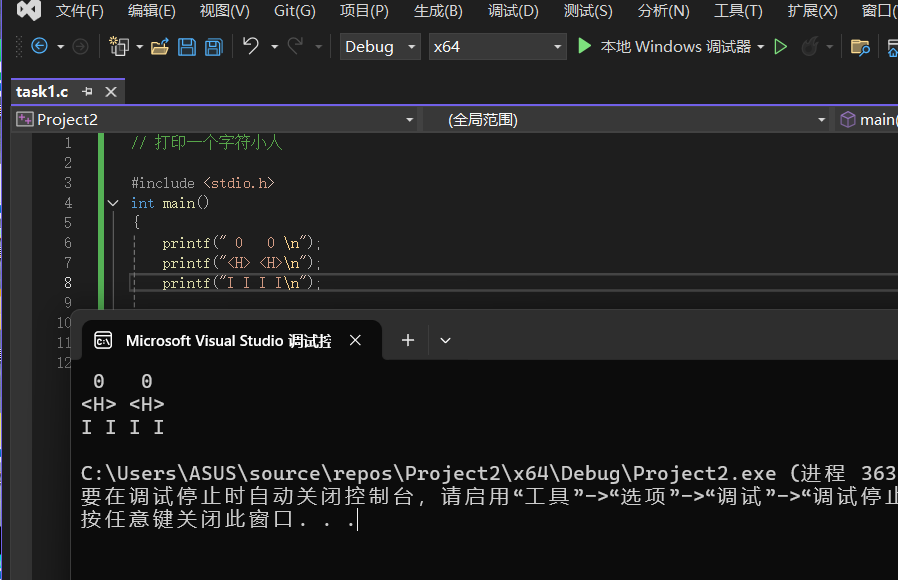Save task1.c with the single-disk save icon

[187, 47]
